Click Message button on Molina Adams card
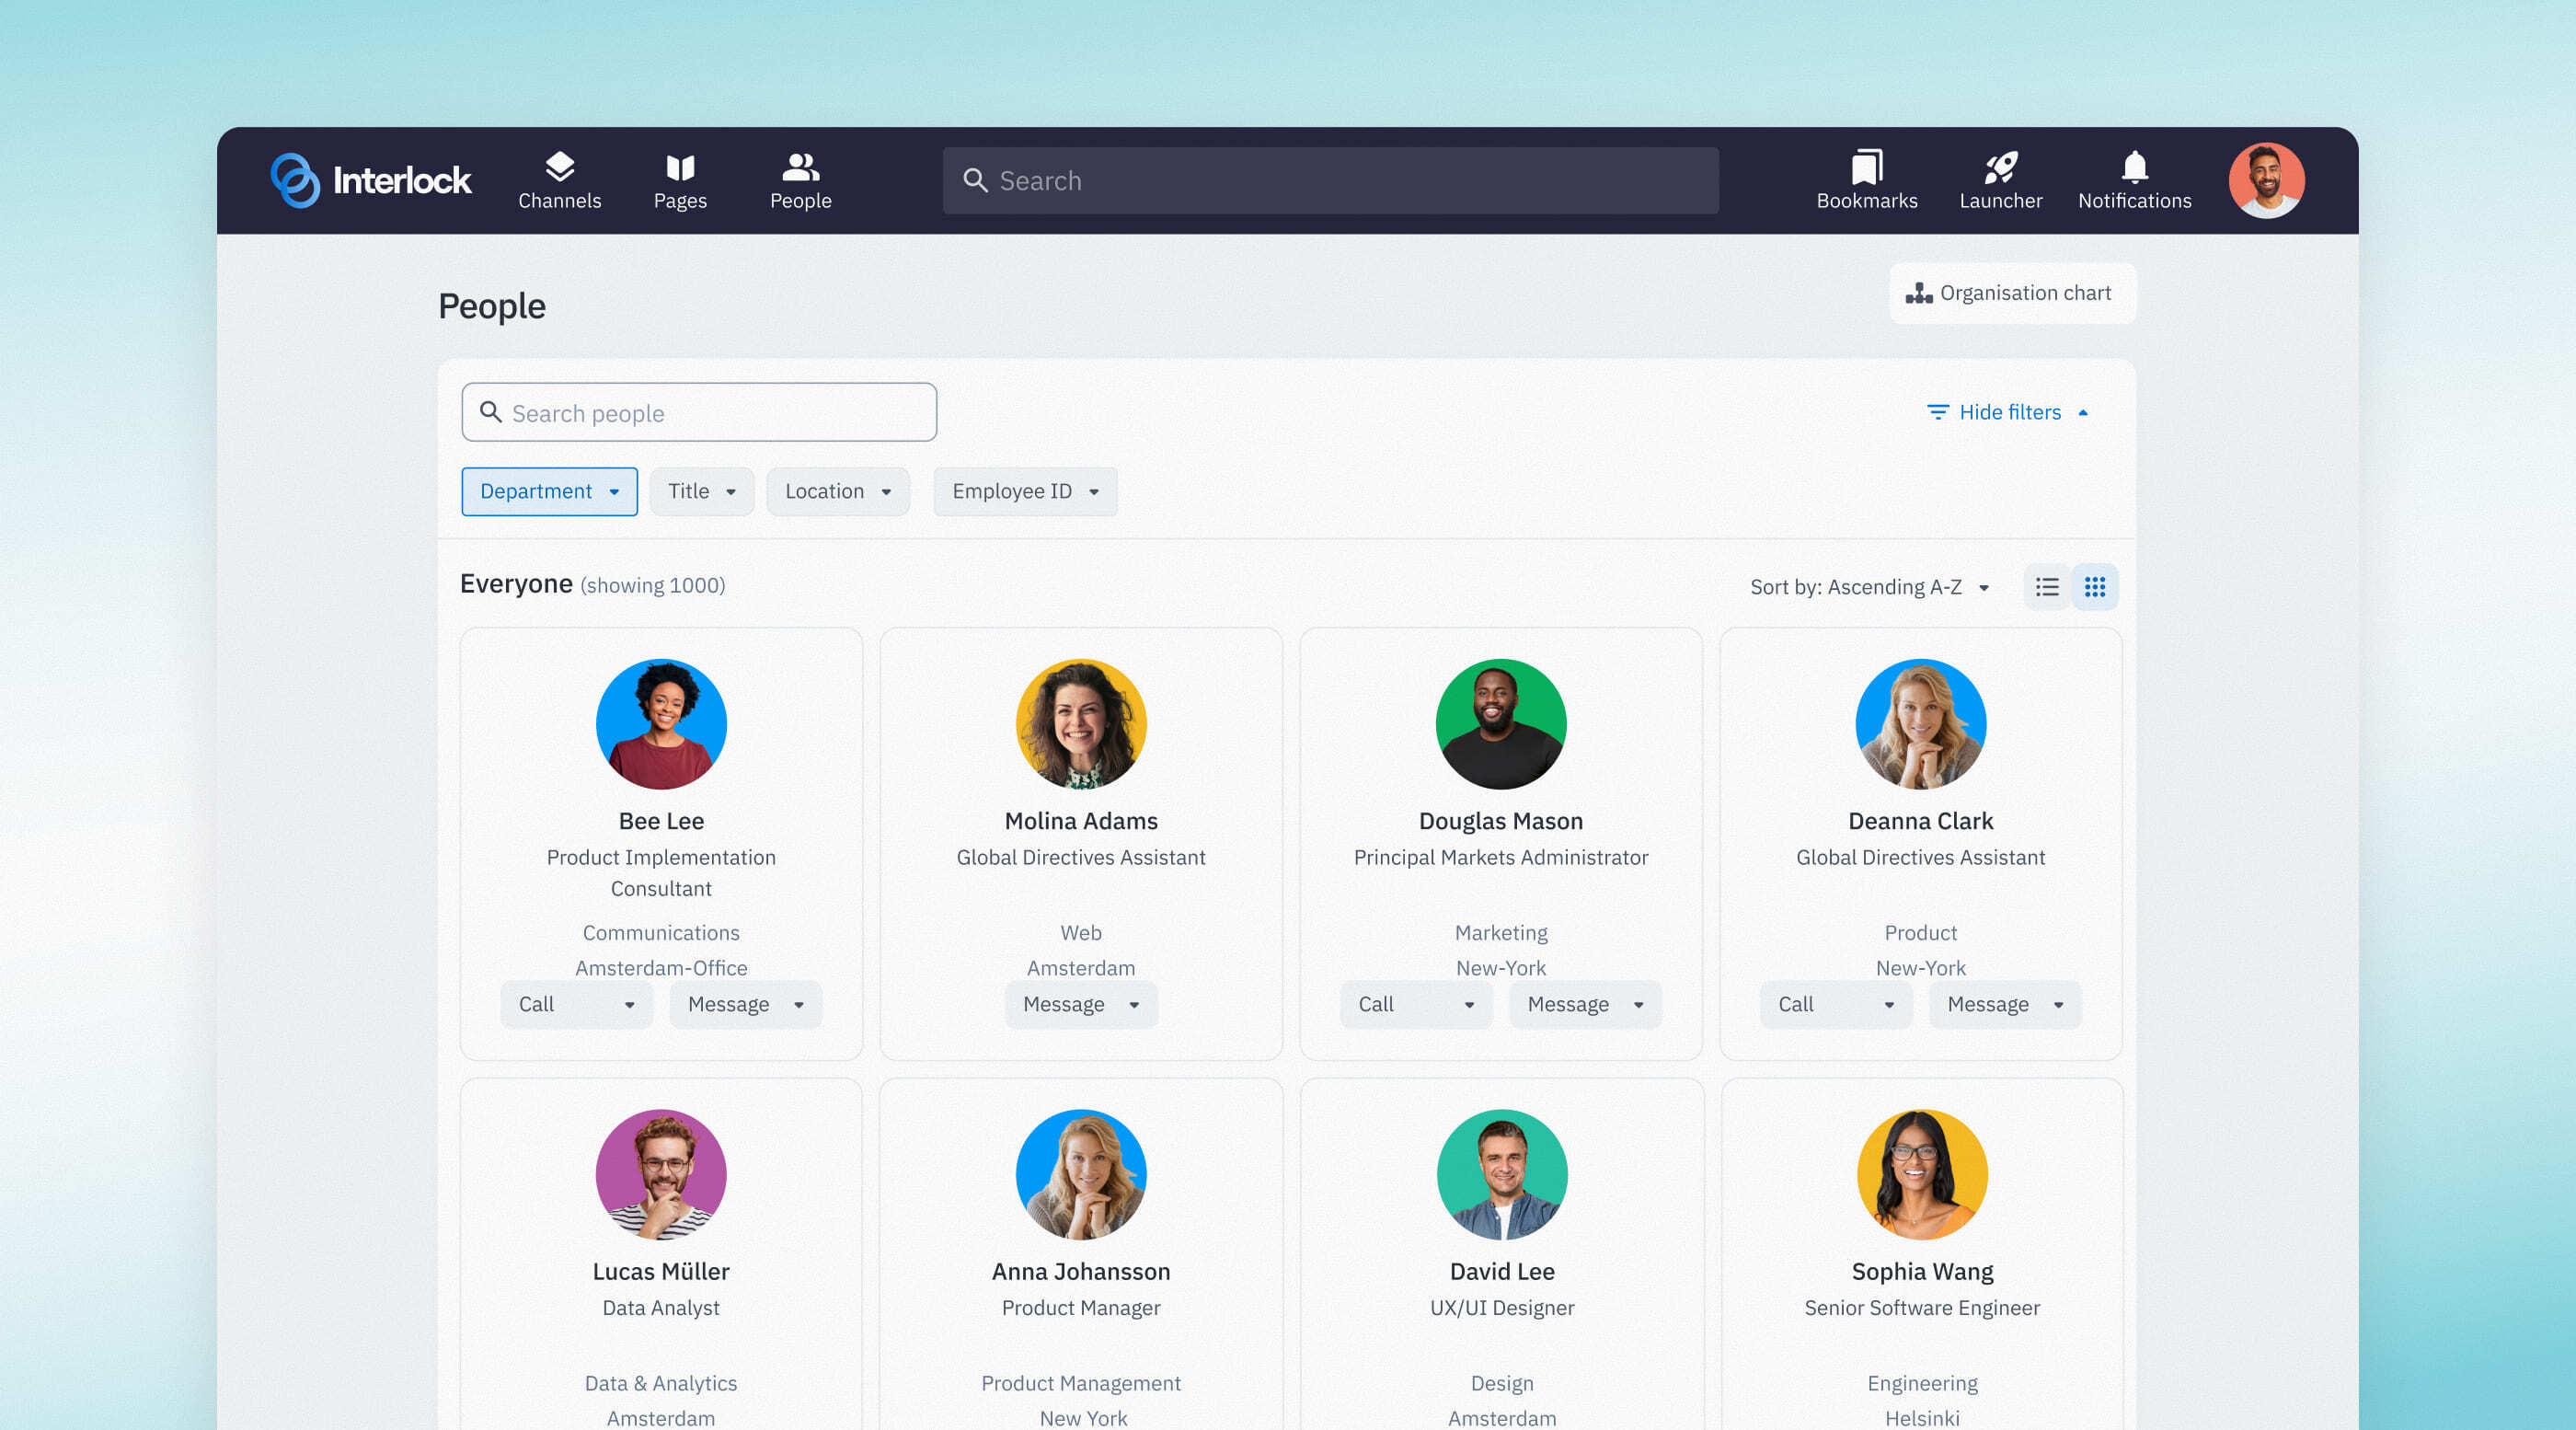2576x1430 pixels. (1080, 1004)
